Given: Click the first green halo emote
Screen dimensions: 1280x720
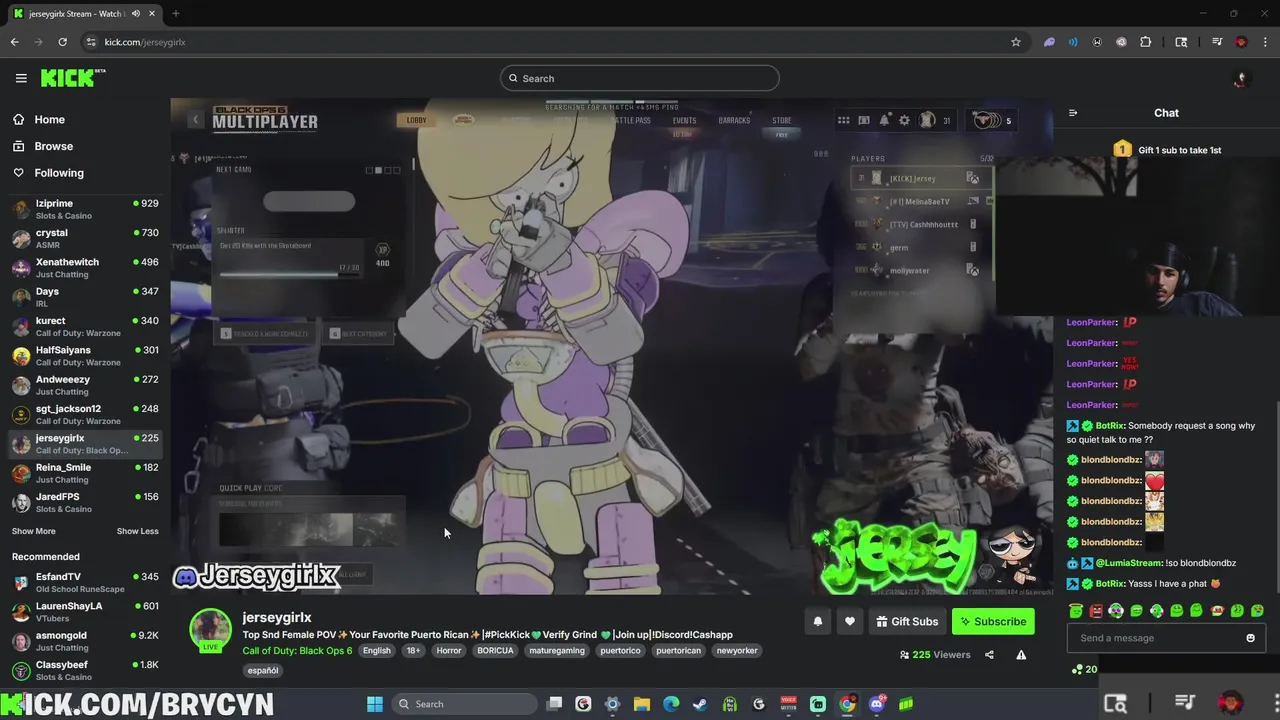Looking at the screenshot, I should pyautogui.click(x=1076, y=611).
